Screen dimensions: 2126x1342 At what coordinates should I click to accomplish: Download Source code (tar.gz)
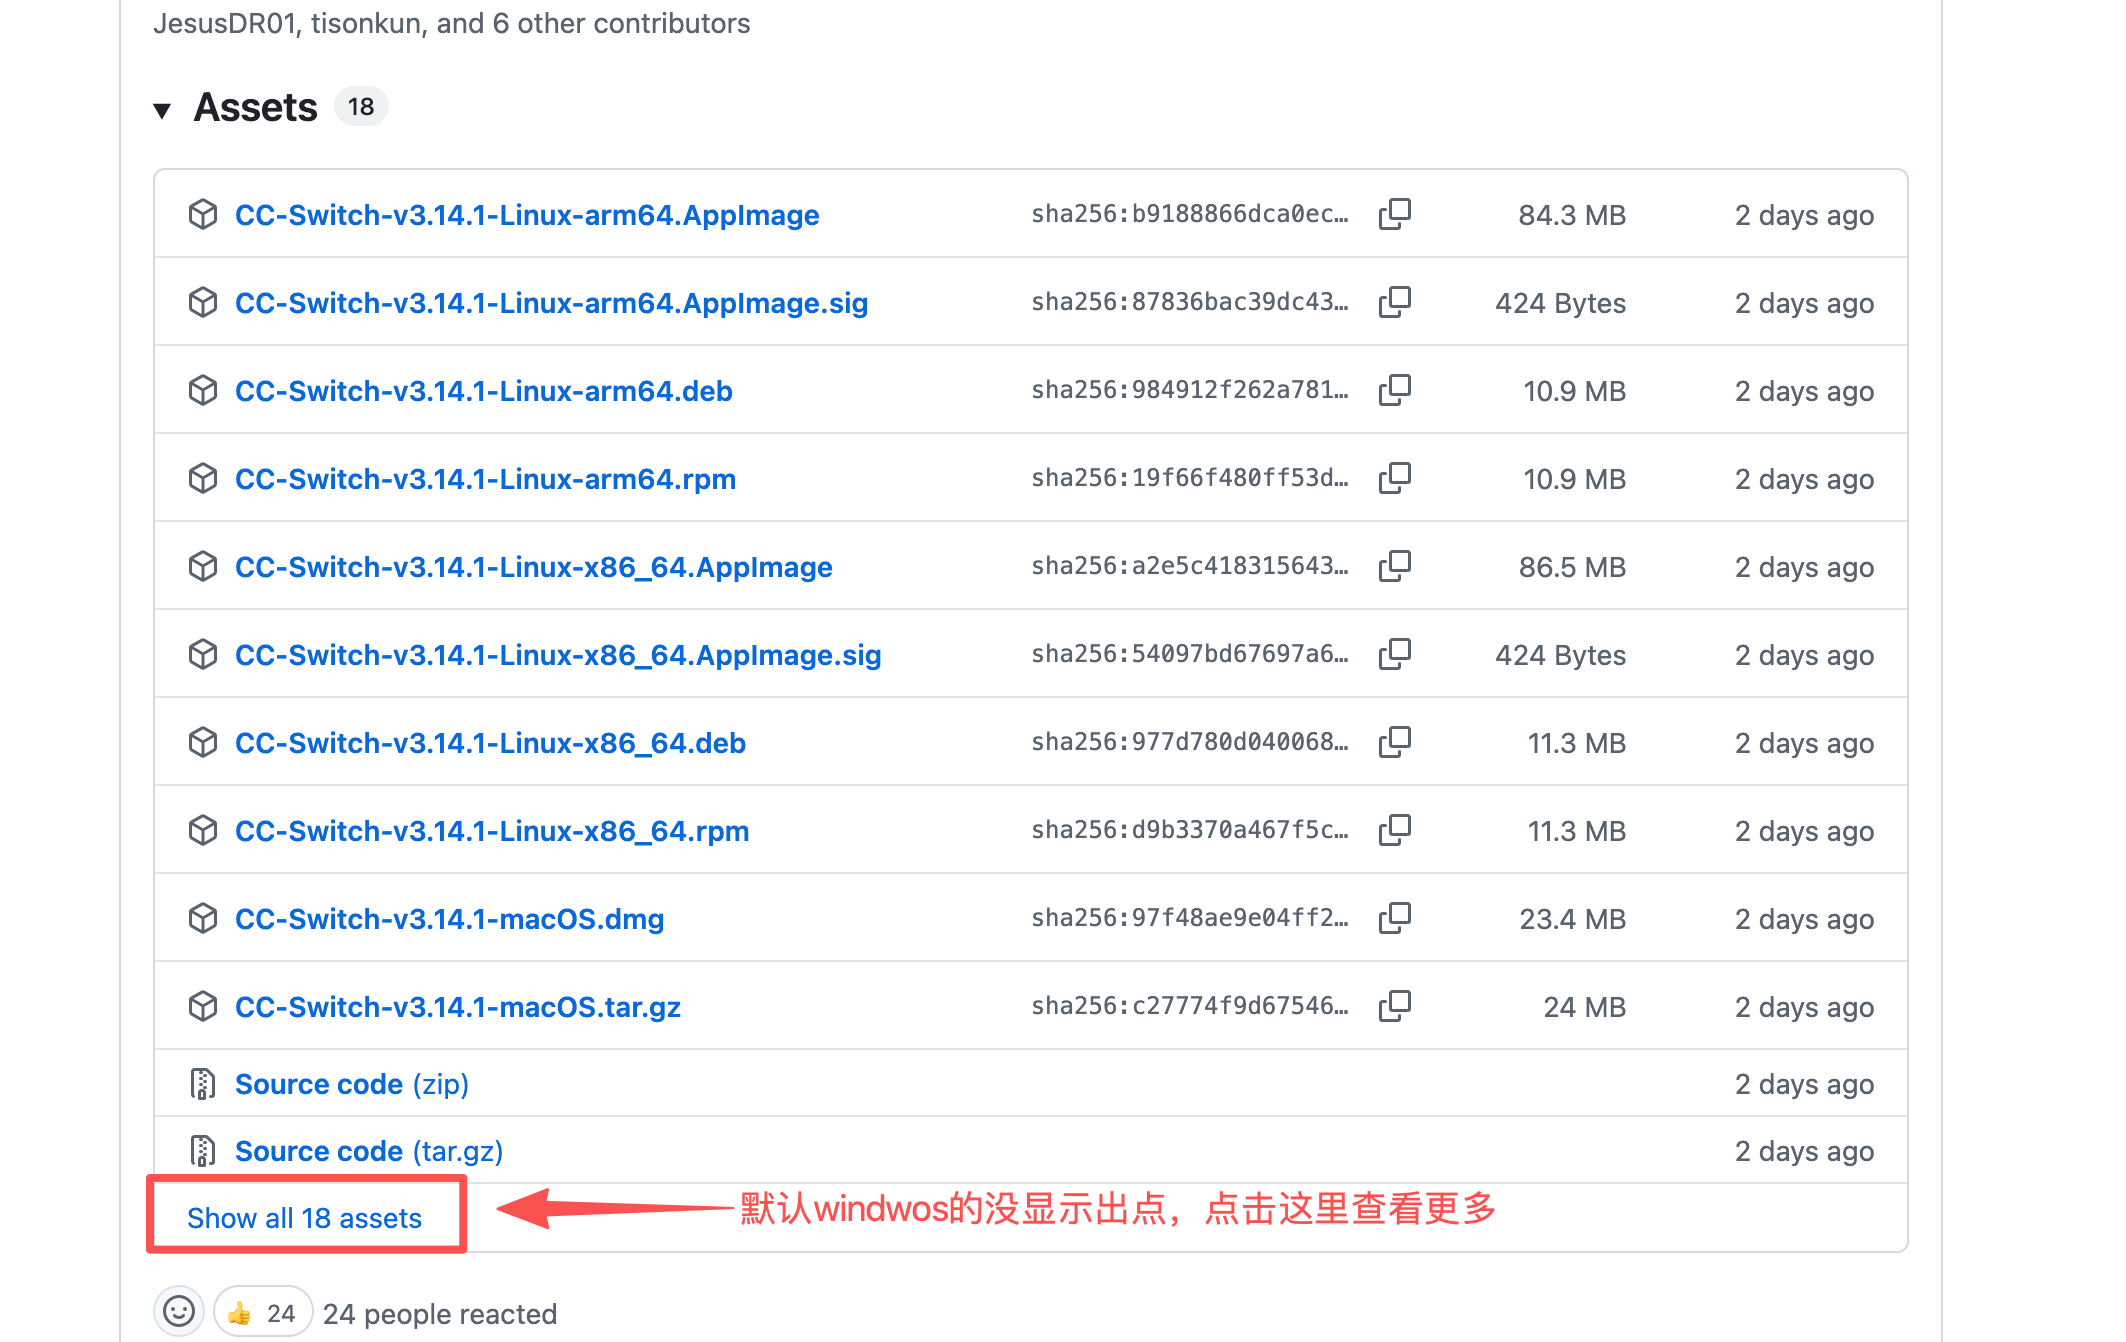point(369,1151)
